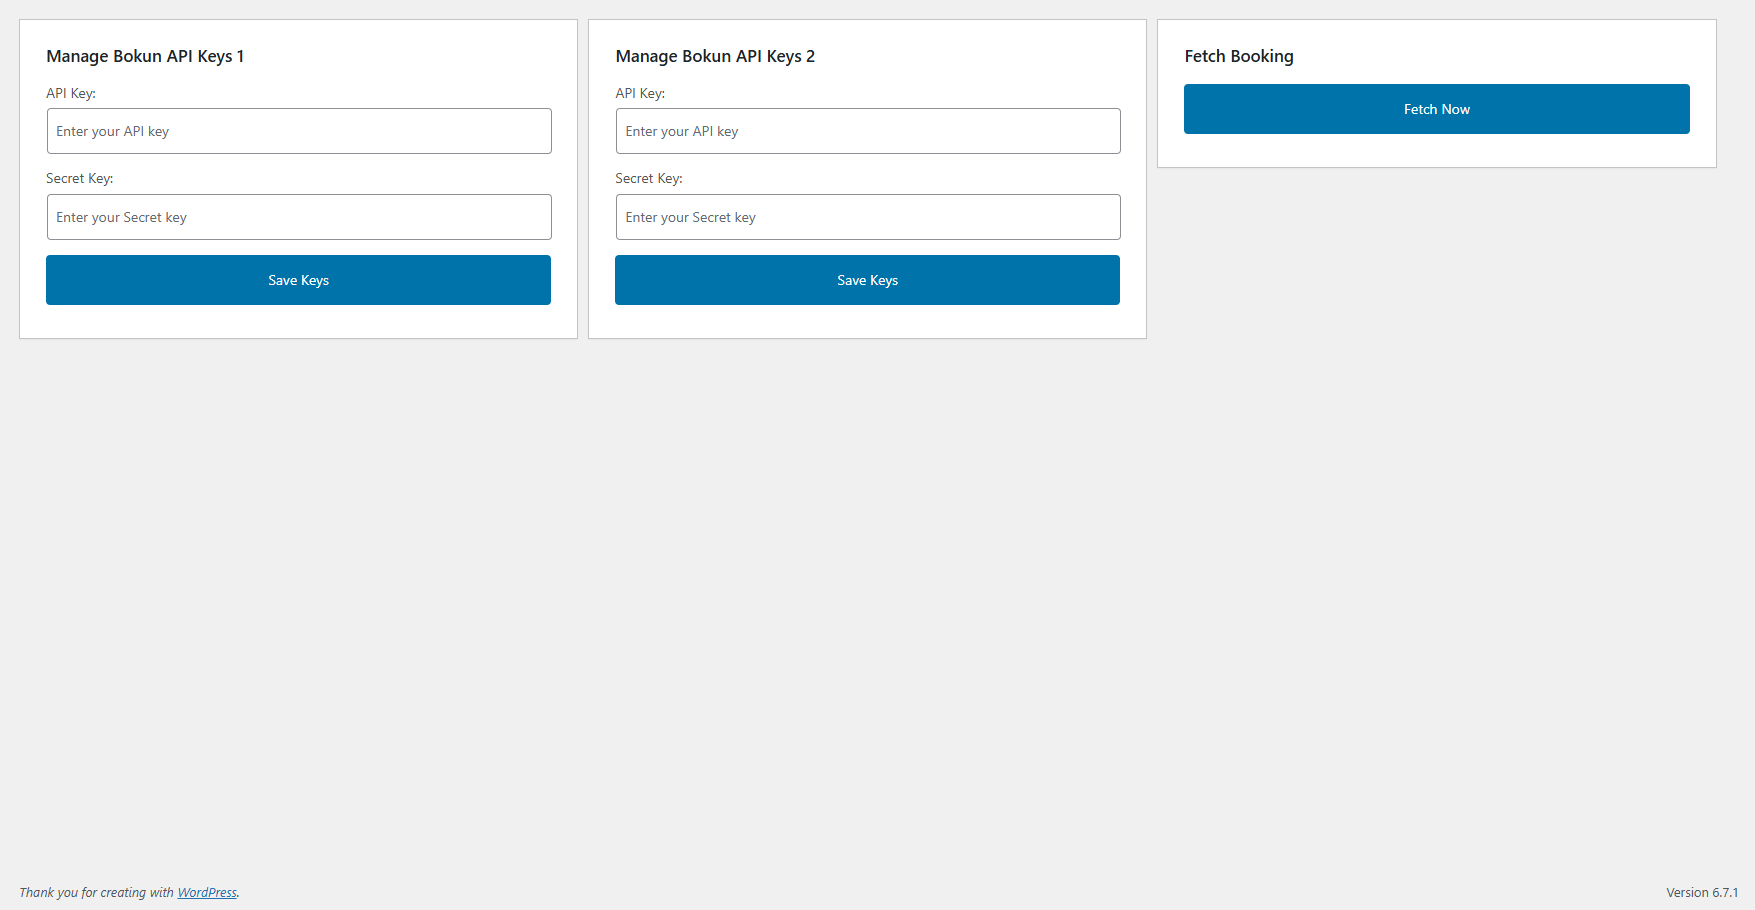1755x910 pixels.
Task: Save Keys for Bokun API Keys 1
Action: 298,280
